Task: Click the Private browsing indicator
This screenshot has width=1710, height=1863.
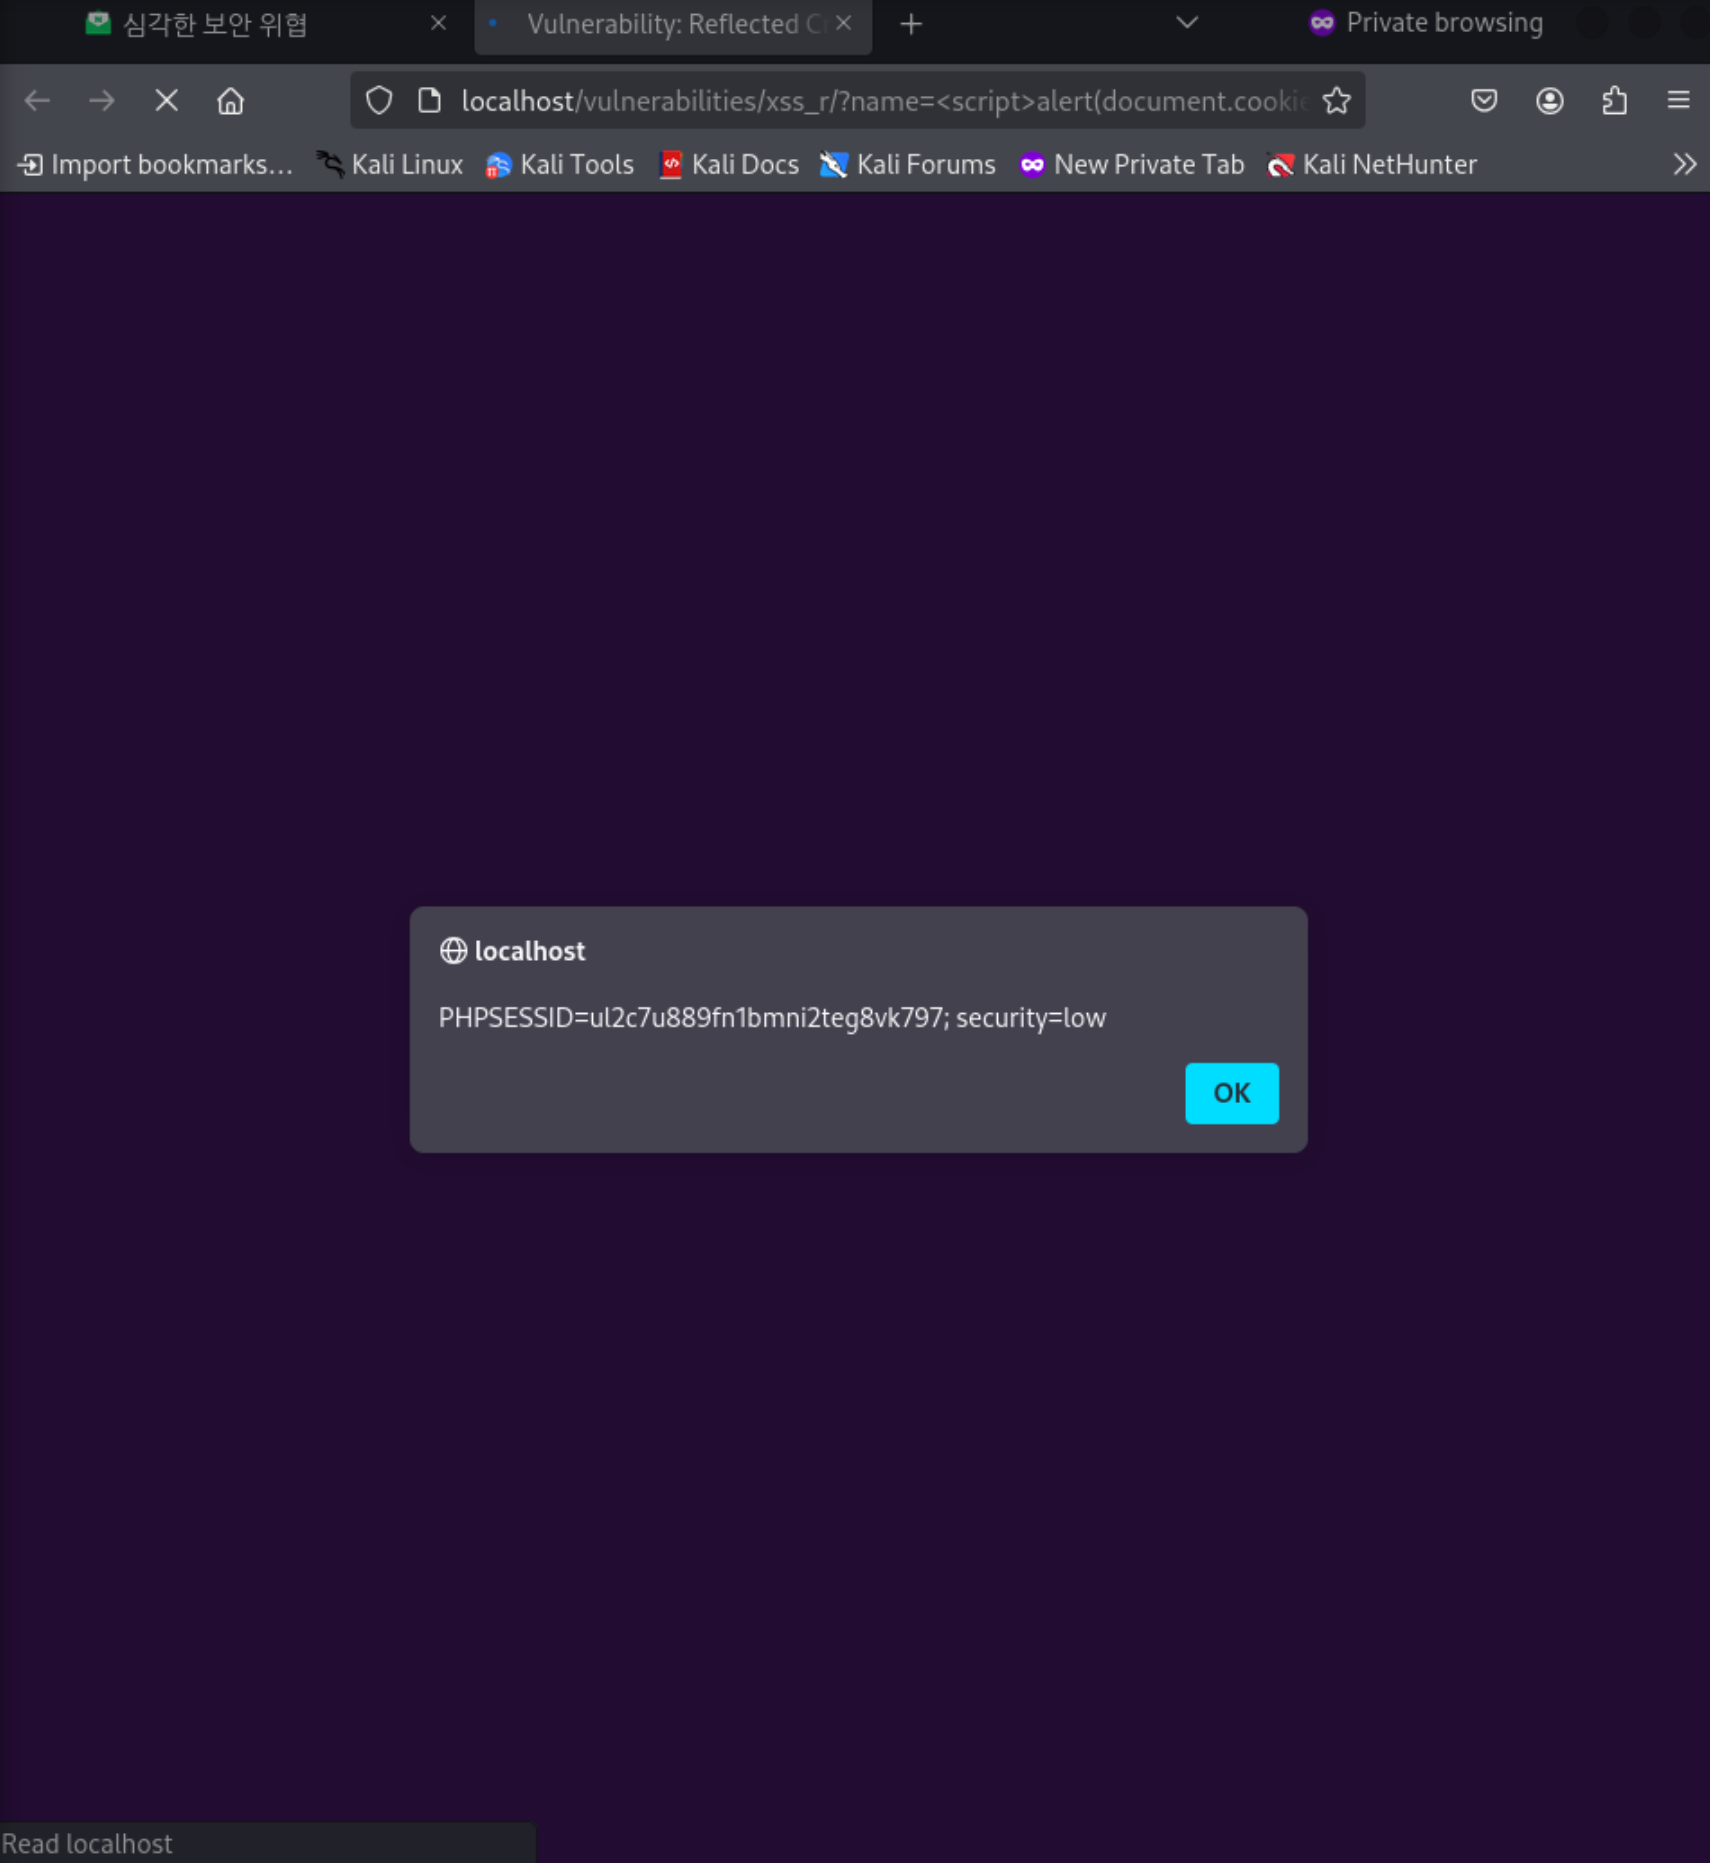Action: pos(1426,23)
